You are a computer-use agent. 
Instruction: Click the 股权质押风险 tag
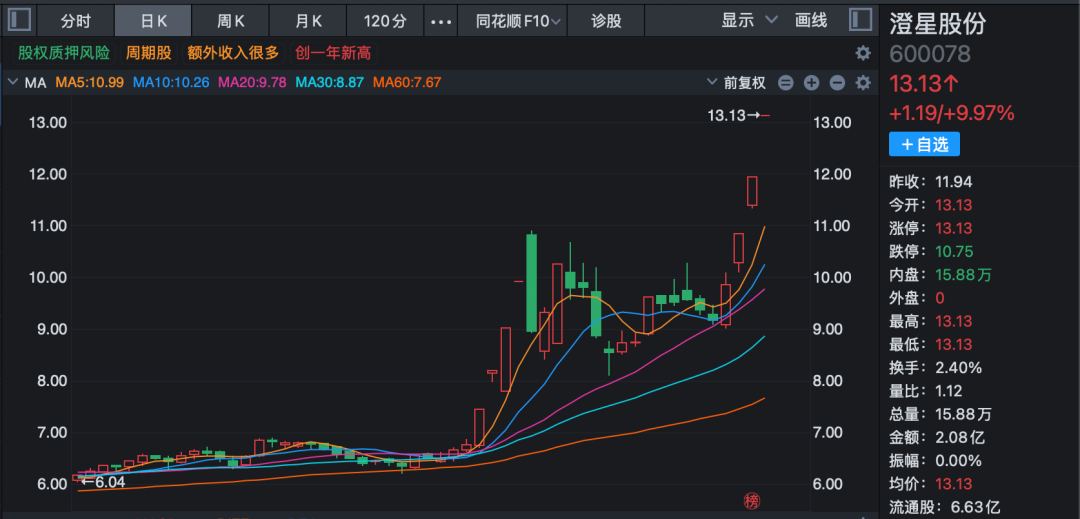64,53
